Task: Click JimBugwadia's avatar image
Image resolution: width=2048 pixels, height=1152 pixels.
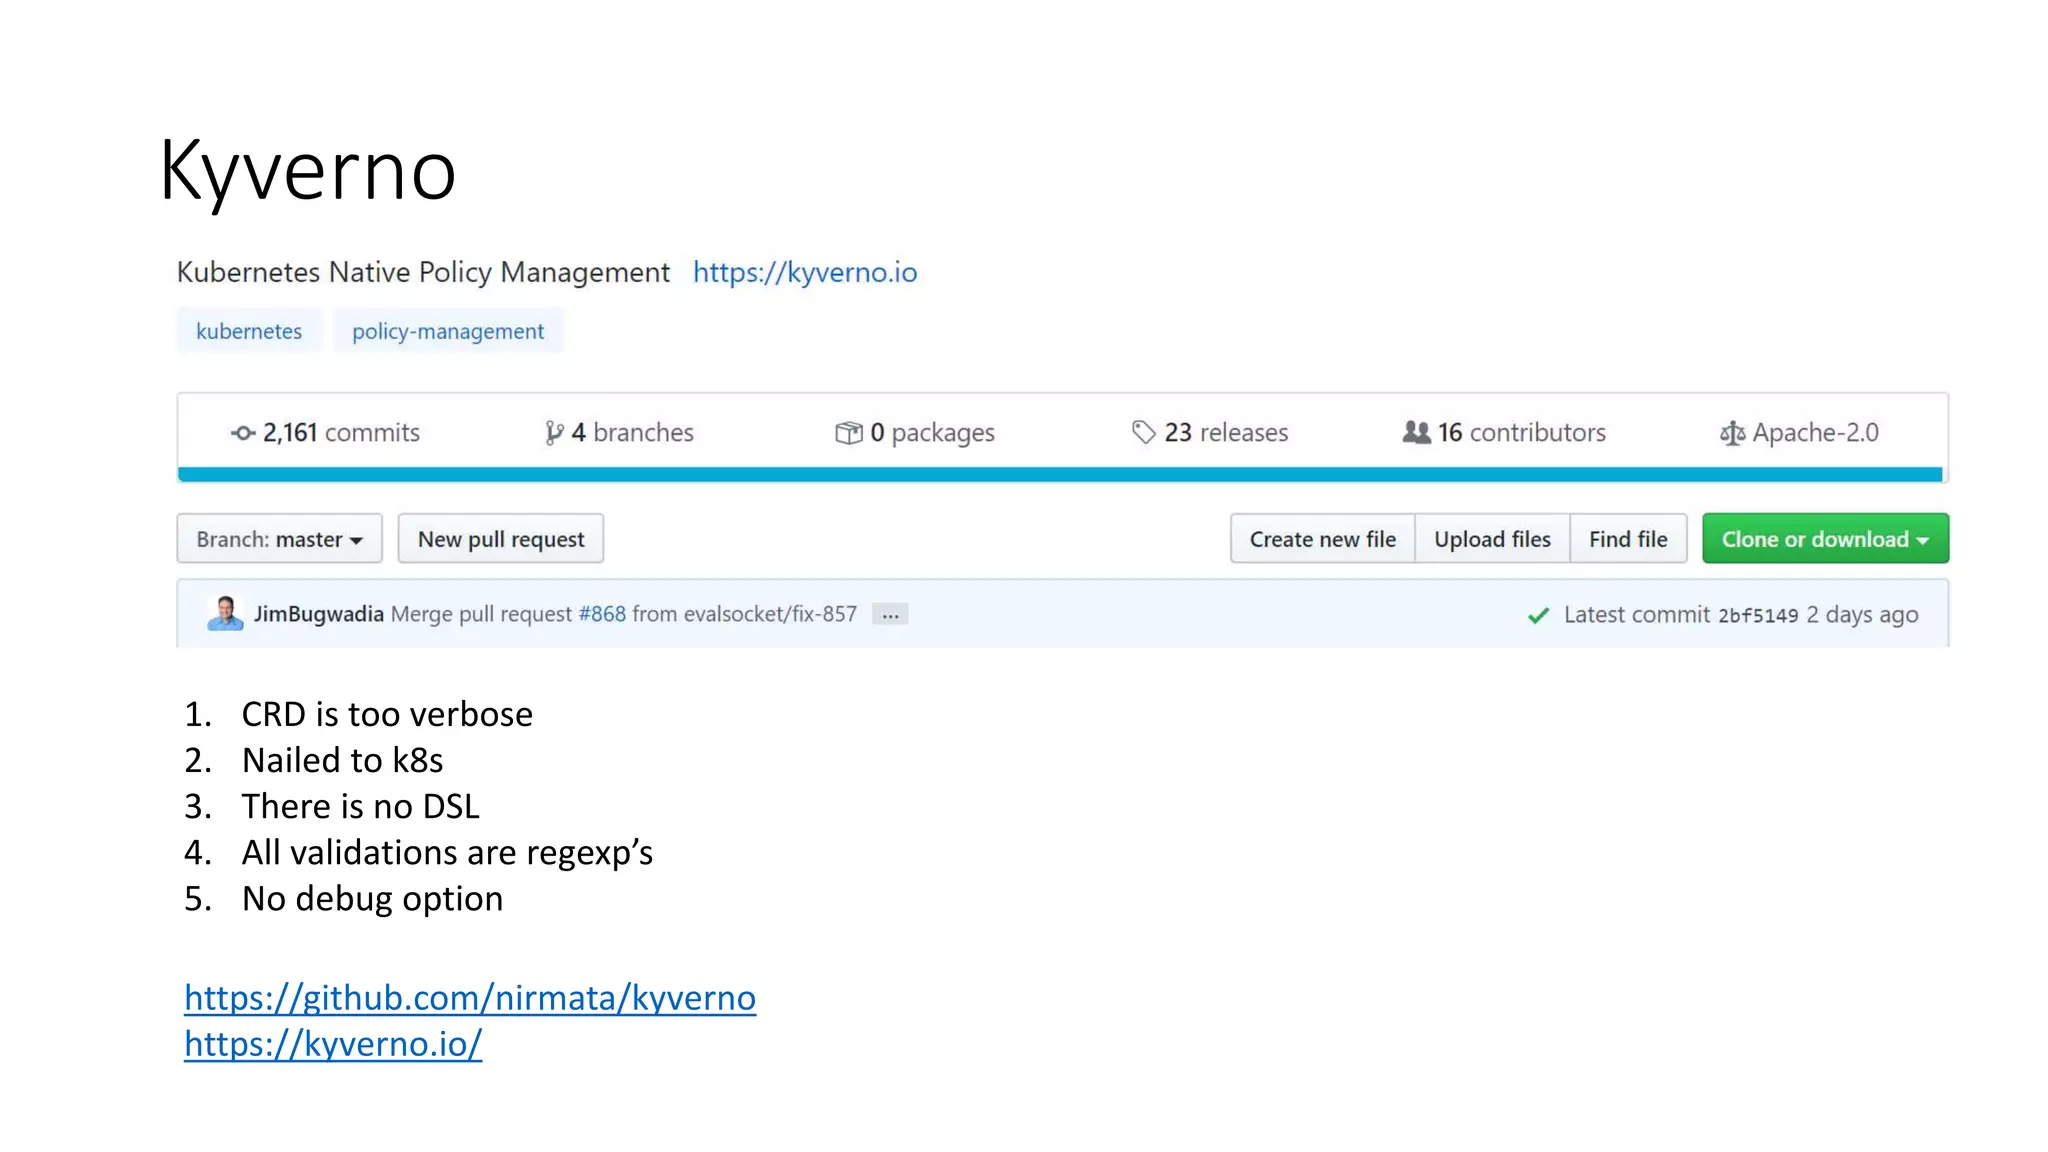Action: pos(225,613)
